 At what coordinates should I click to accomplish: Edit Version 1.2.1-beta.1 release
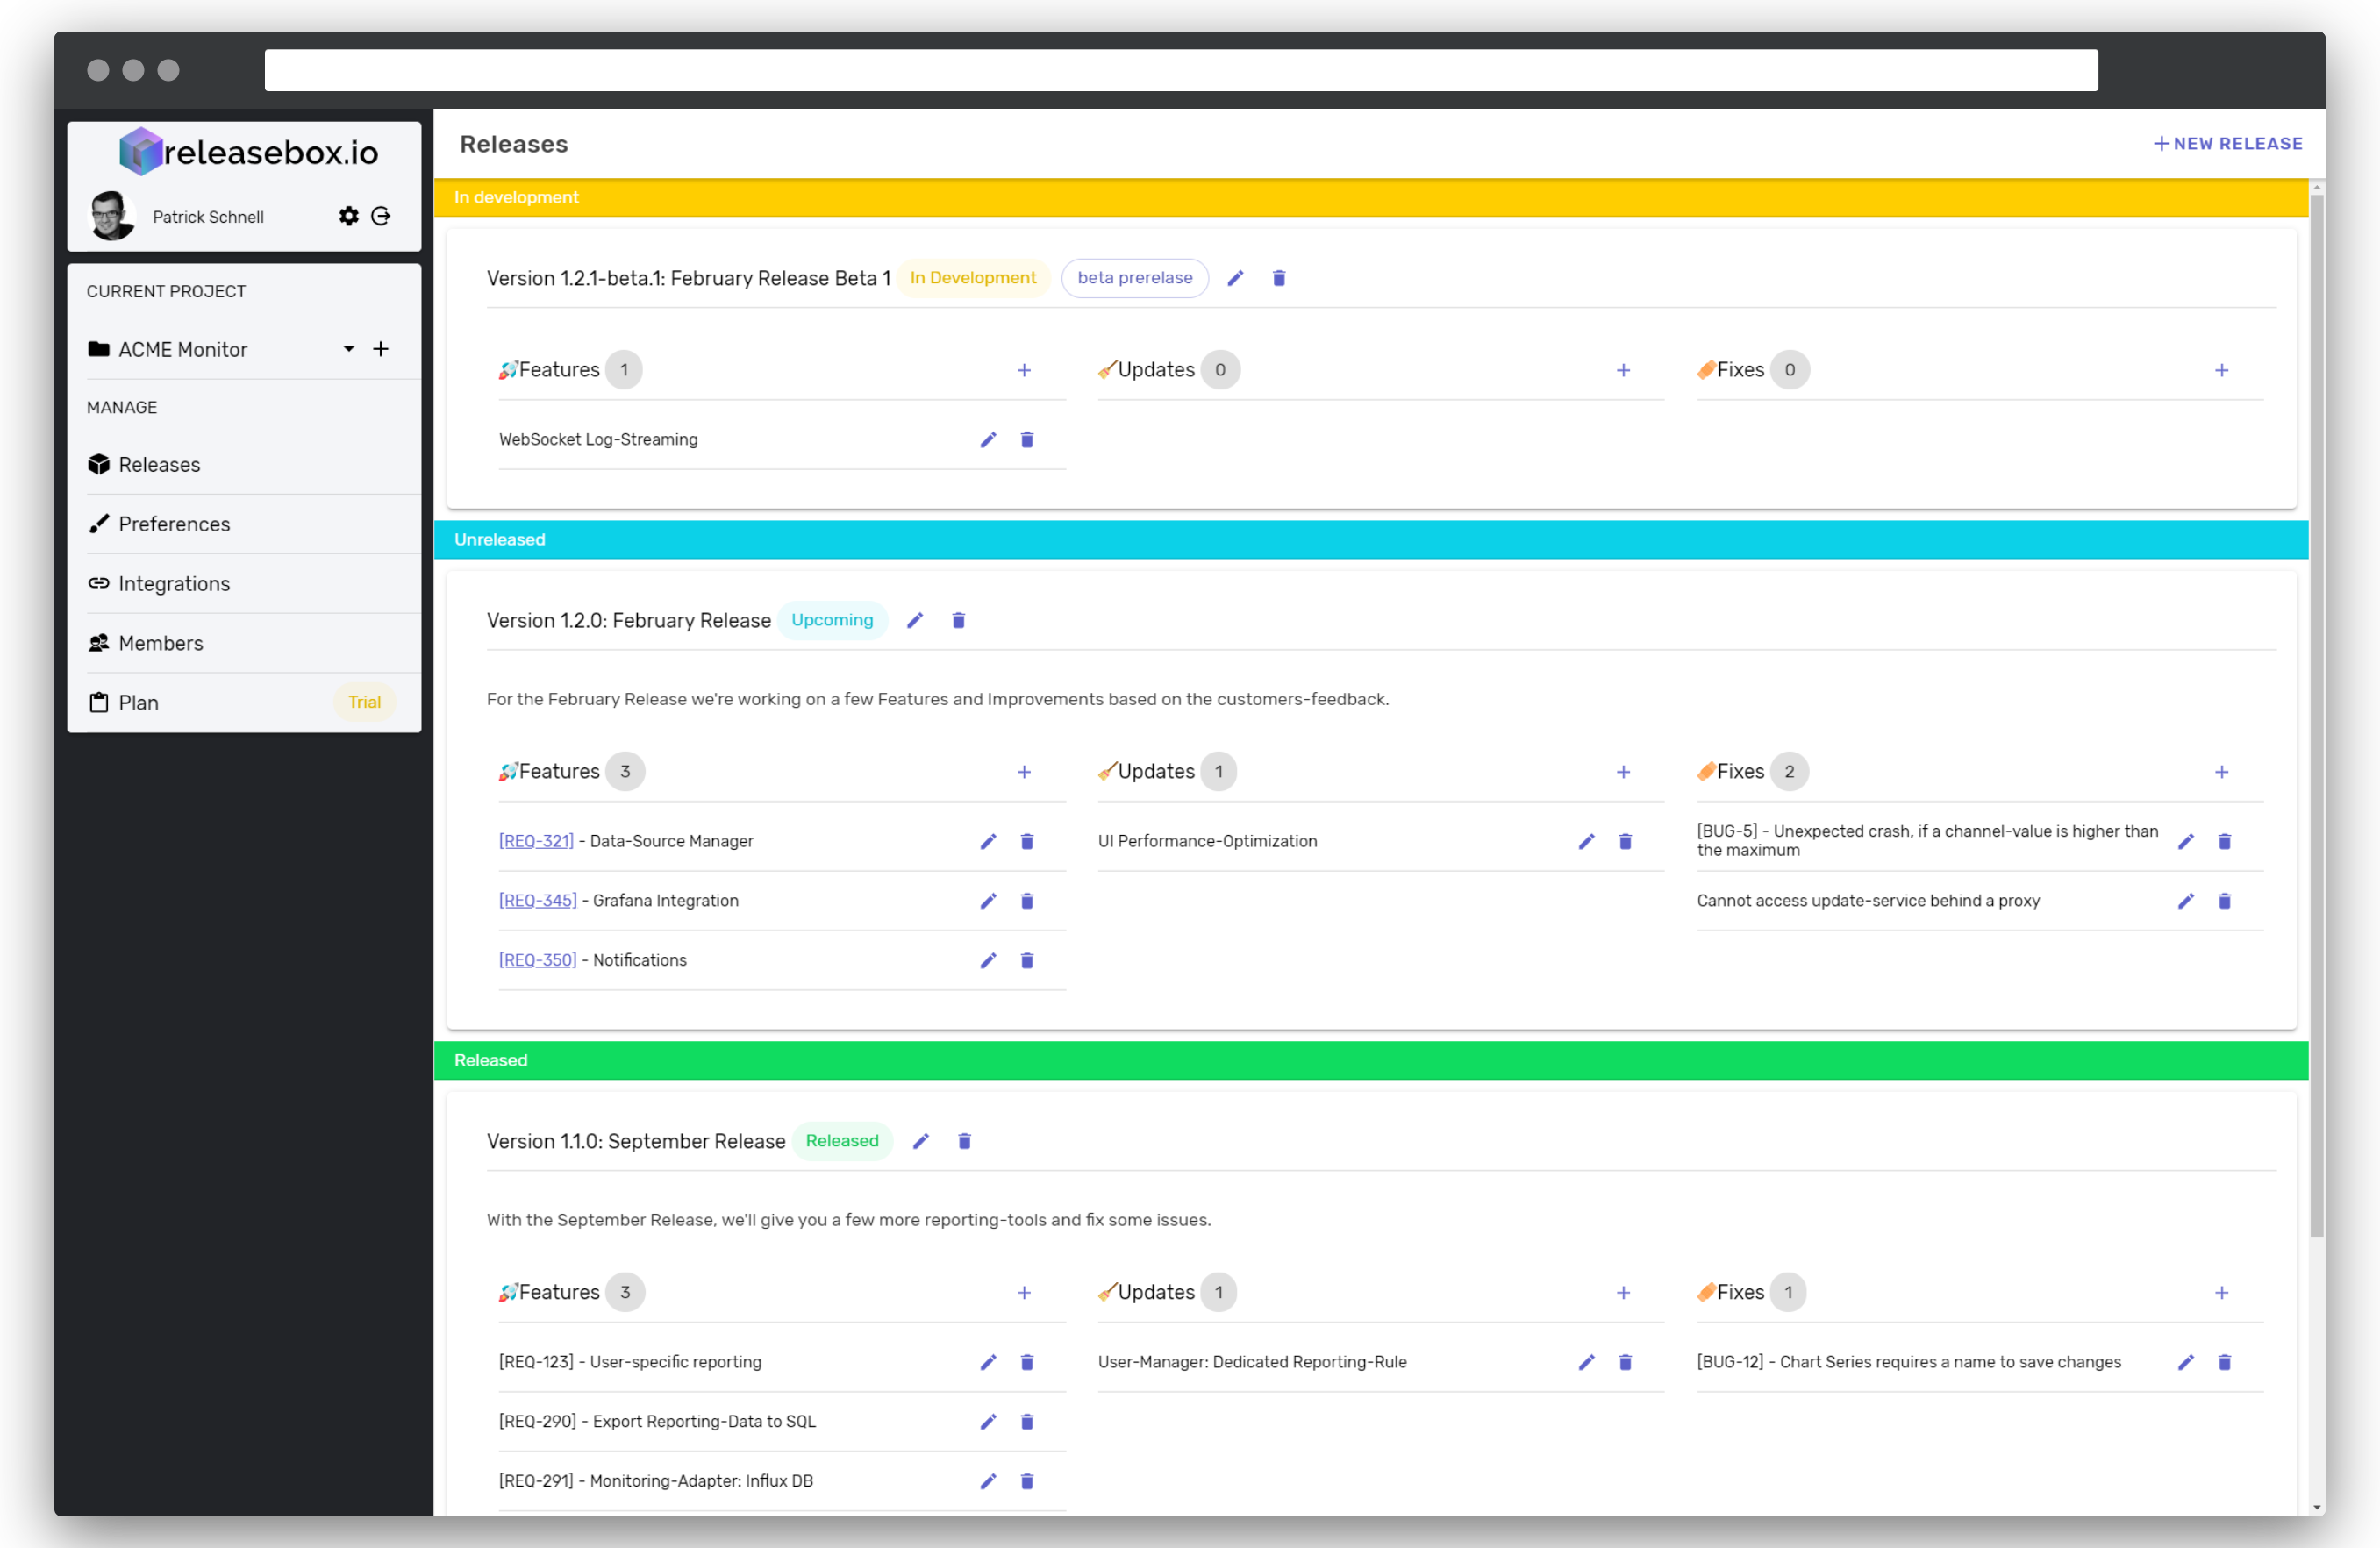1236,278
